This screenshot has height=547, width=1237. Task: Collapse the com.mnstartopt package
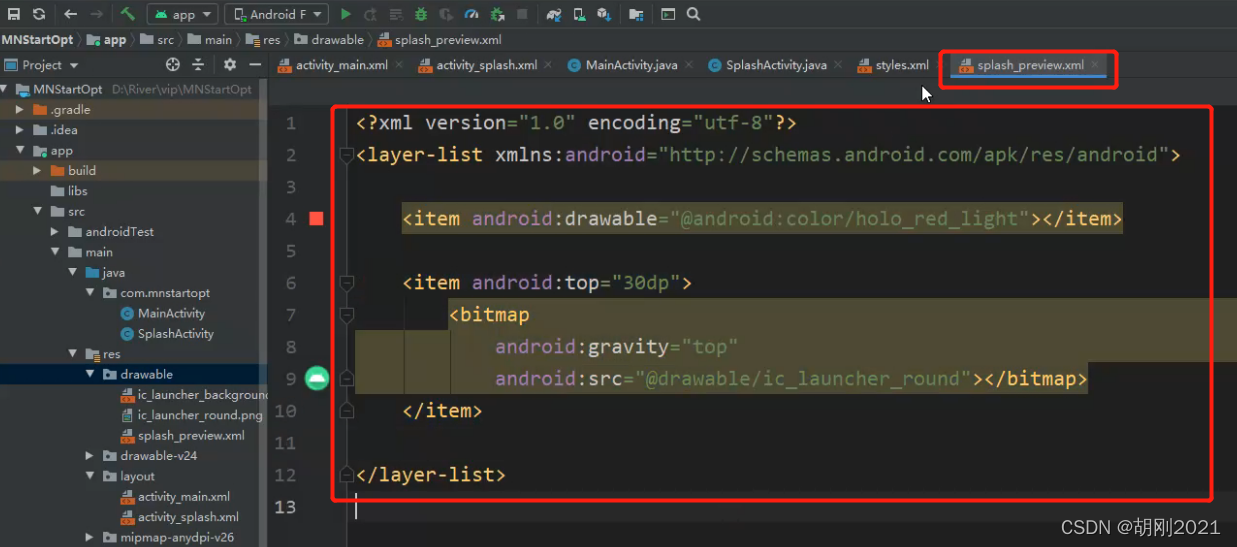pyautogui.click(x=90, y=293)
